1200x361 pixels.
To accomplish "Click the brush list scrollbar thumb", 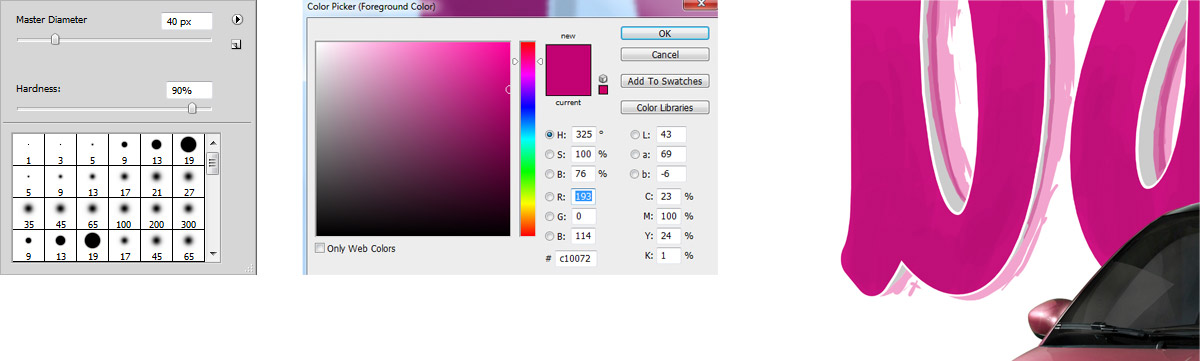I will coord(213,163).
